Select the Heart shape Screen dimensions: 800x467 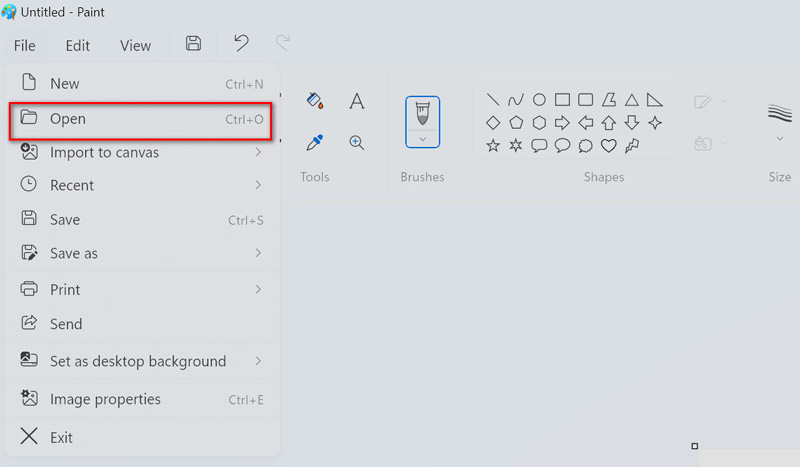pos(609,145)
